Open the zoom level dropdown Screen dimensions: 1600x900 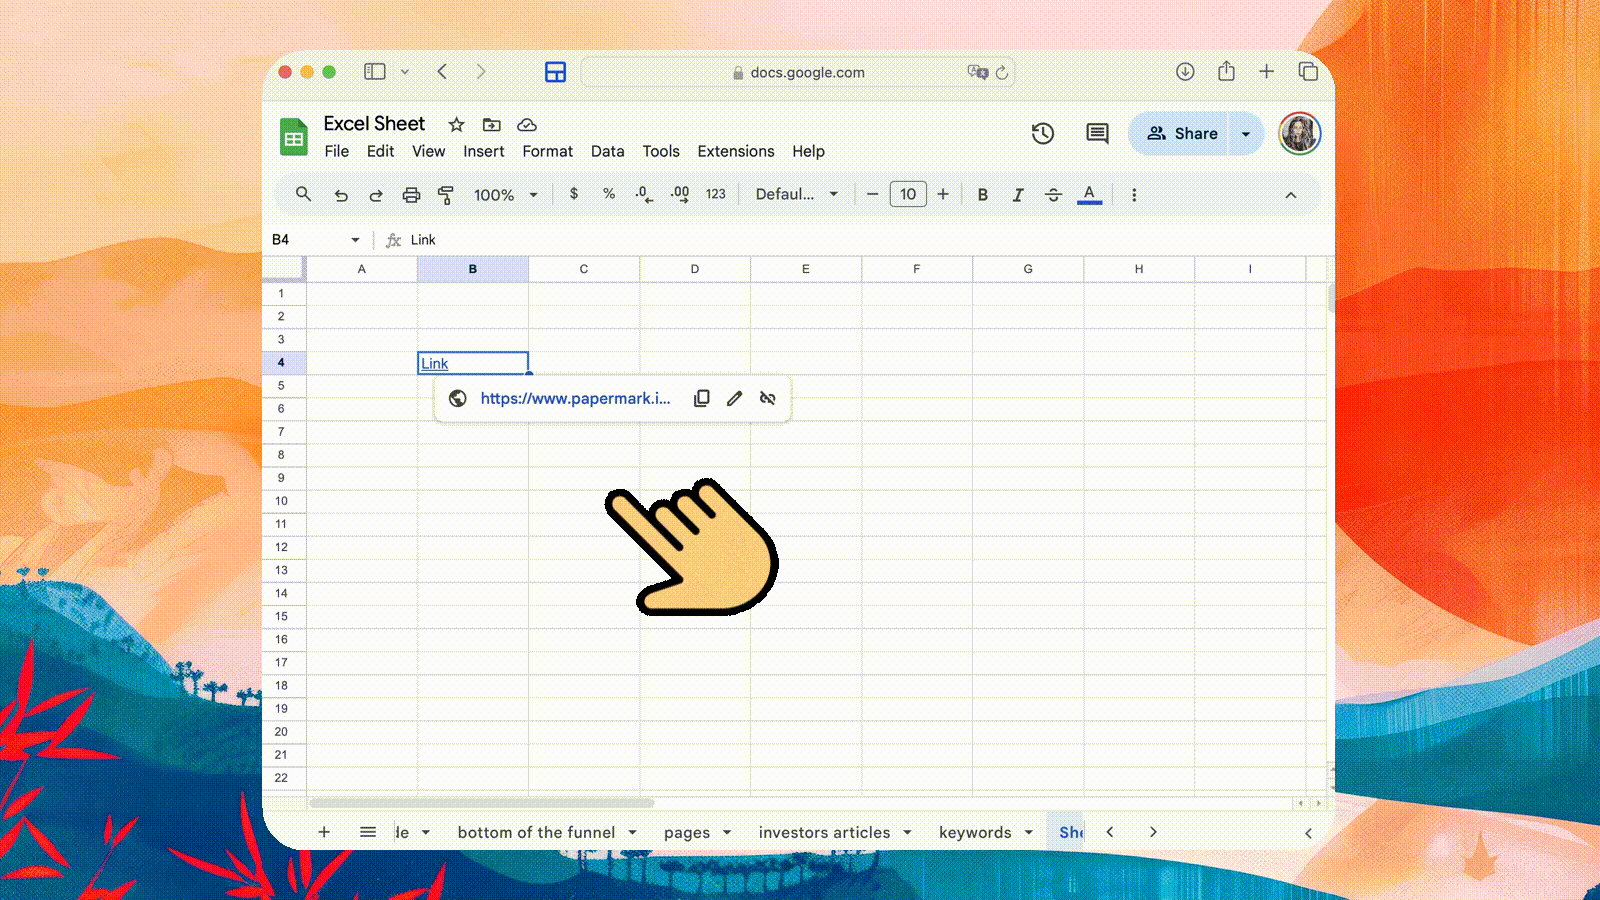505,194
